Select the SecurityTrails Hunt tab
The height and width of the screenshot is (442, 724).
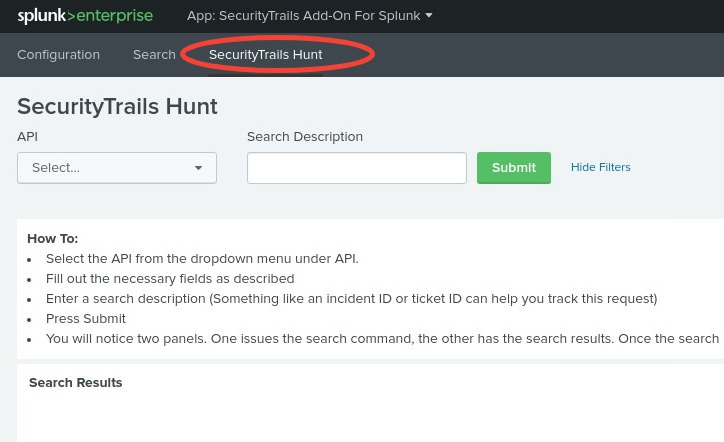point(265,54)
